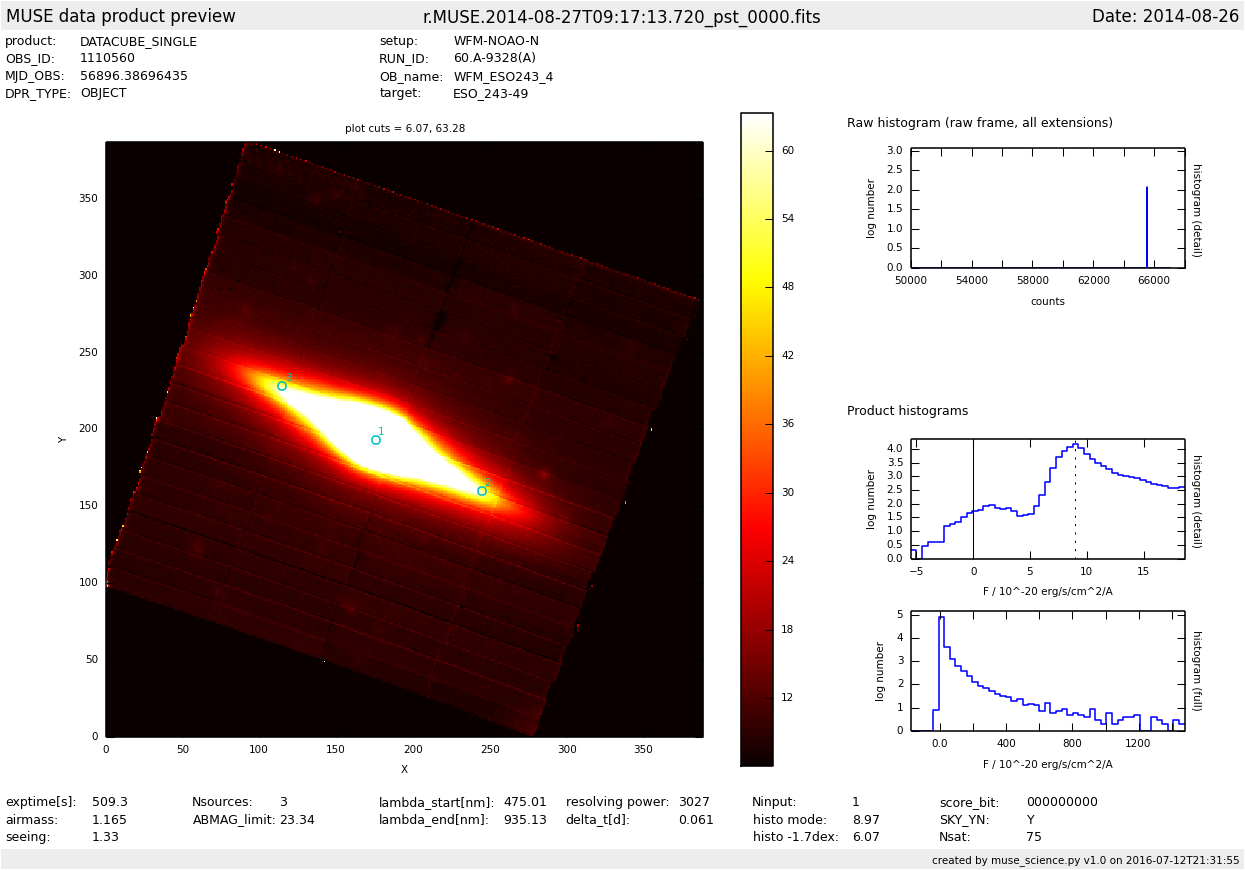Select the DPR_TYPE value 'OBJECT'
The height and width of the screenshot is (870, 1245).
[103, 94]
